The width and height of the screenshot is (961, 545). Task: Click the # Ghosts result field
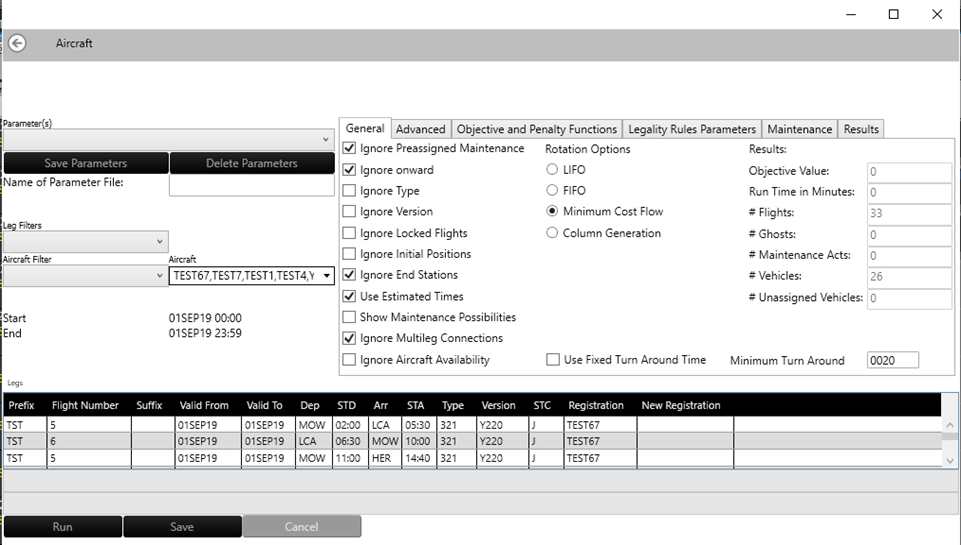click(910, 235)
